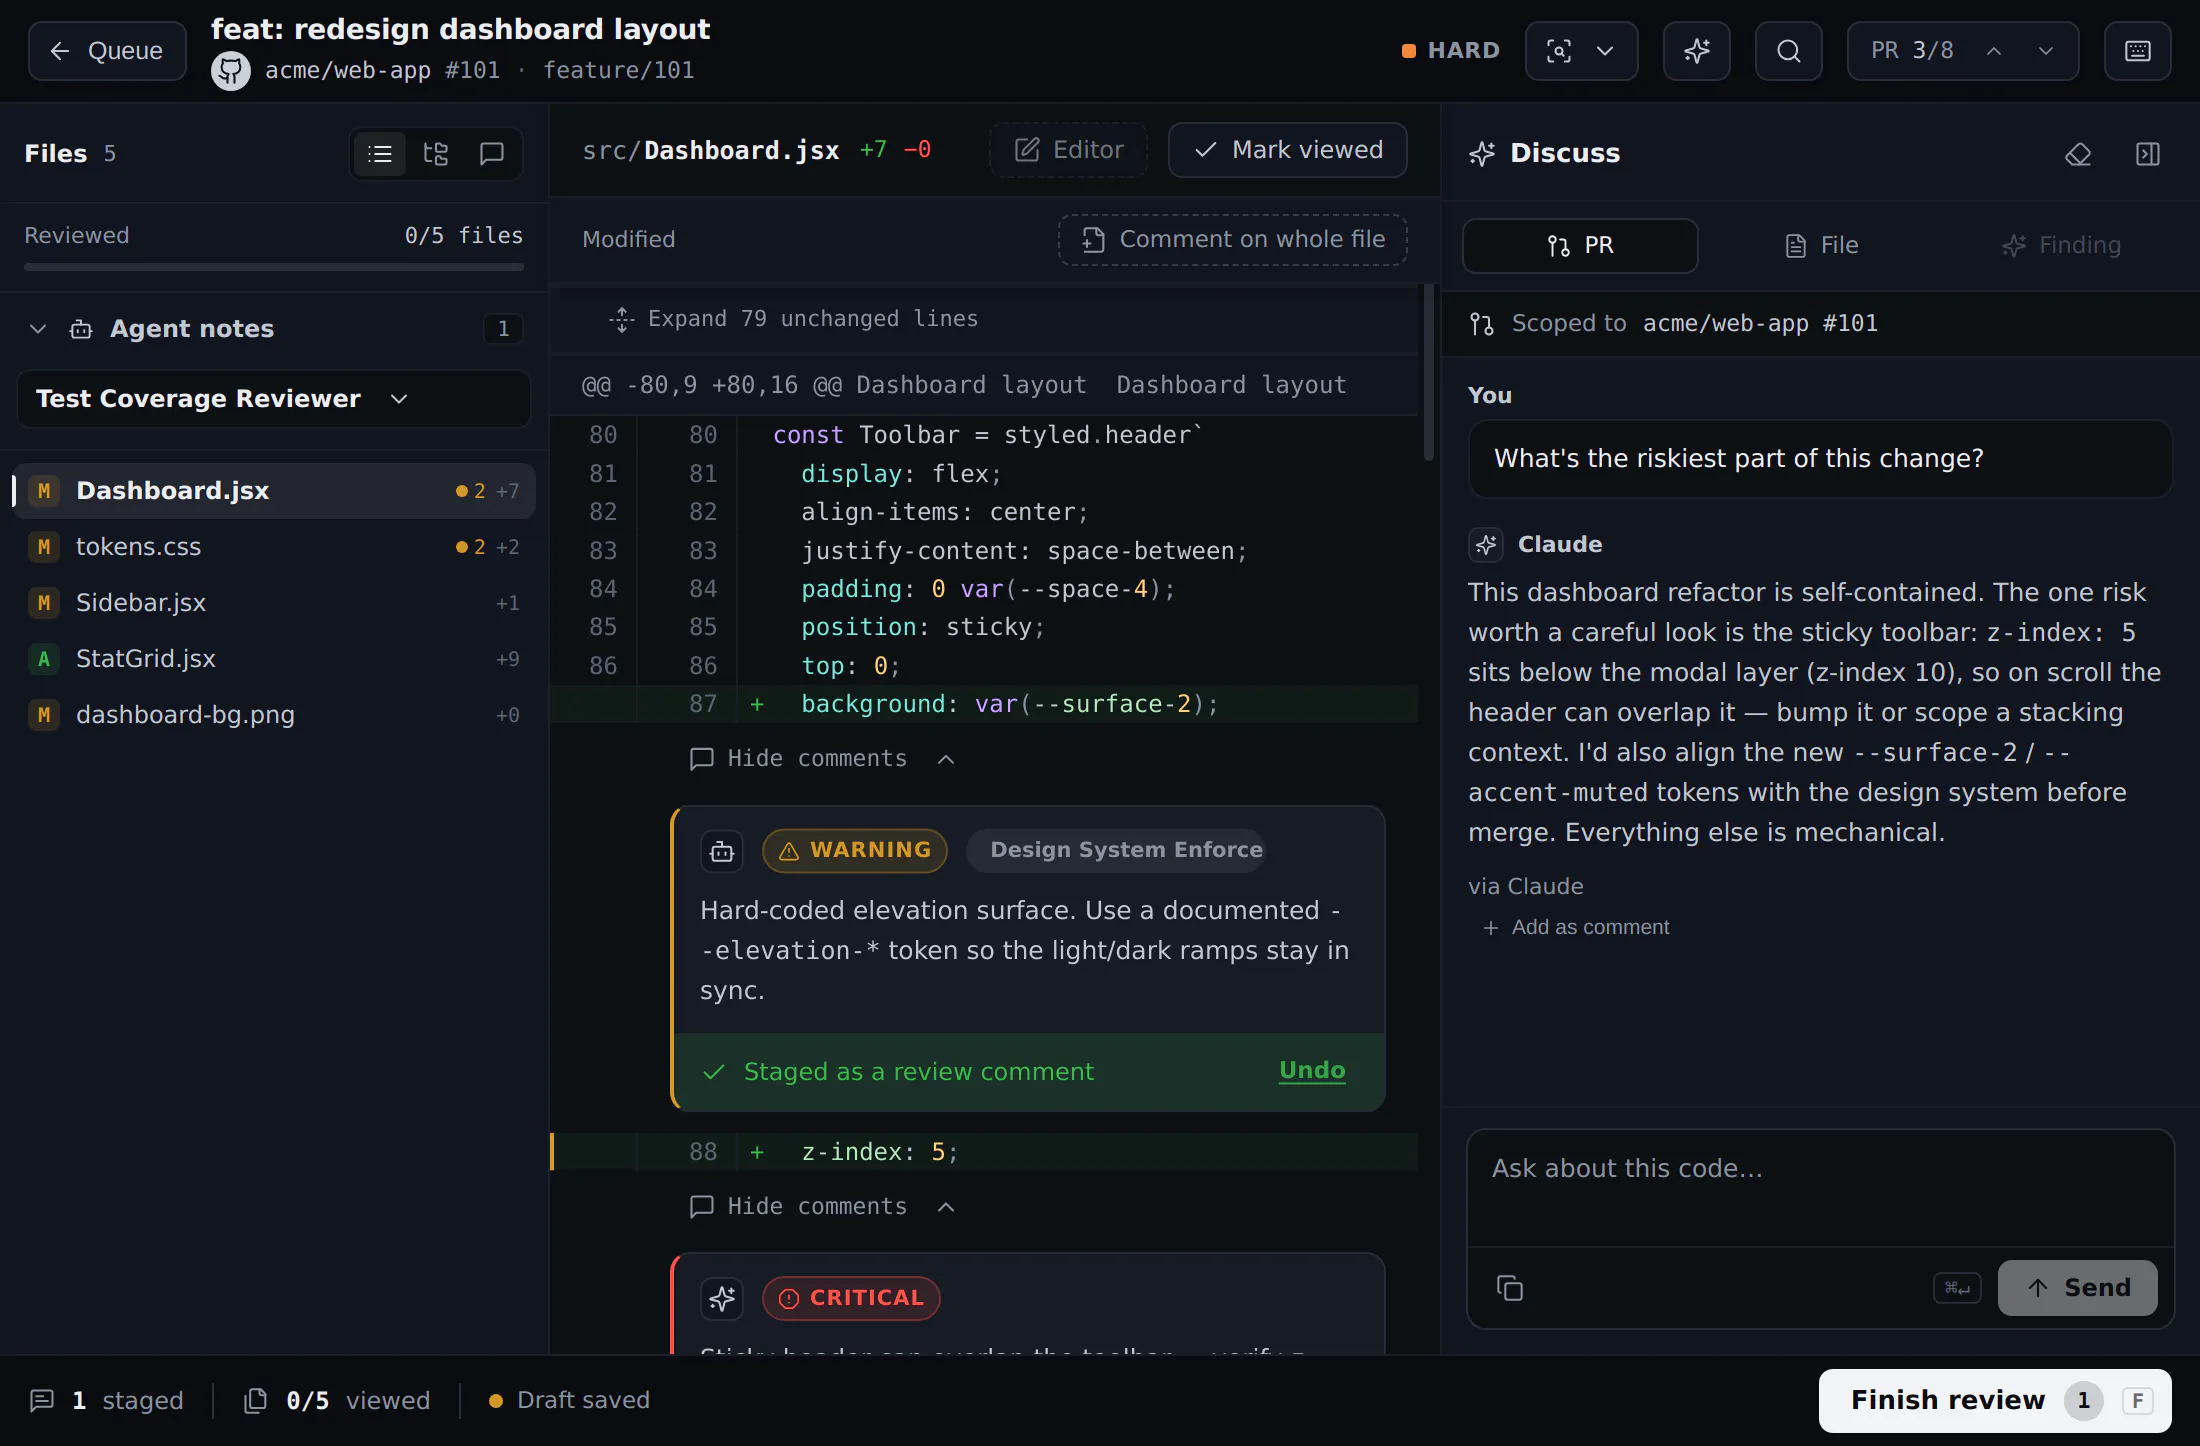Click the HARD difficulty badge
The image size is (2200, 1446).
(x=1451, y=51)
